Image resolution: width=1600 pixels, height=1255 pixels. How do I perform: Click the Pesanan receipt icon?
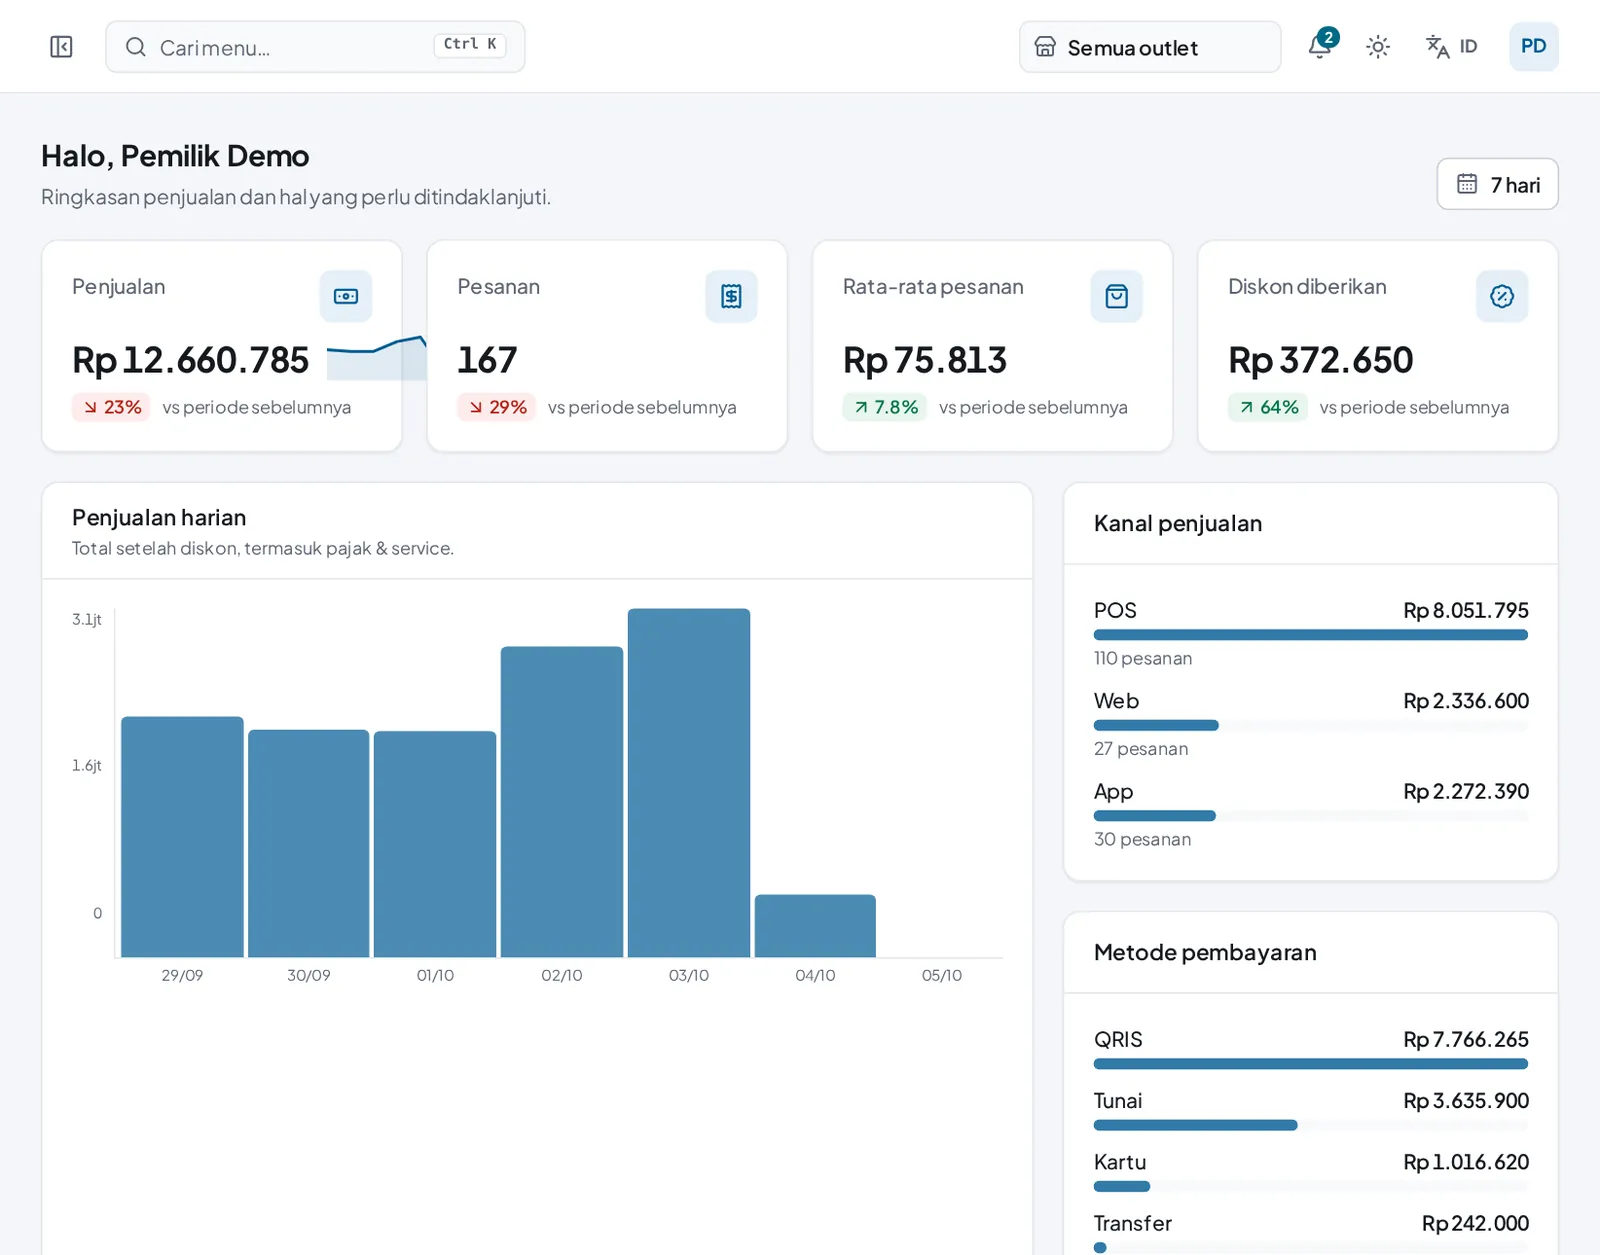[x=731, y=296]
